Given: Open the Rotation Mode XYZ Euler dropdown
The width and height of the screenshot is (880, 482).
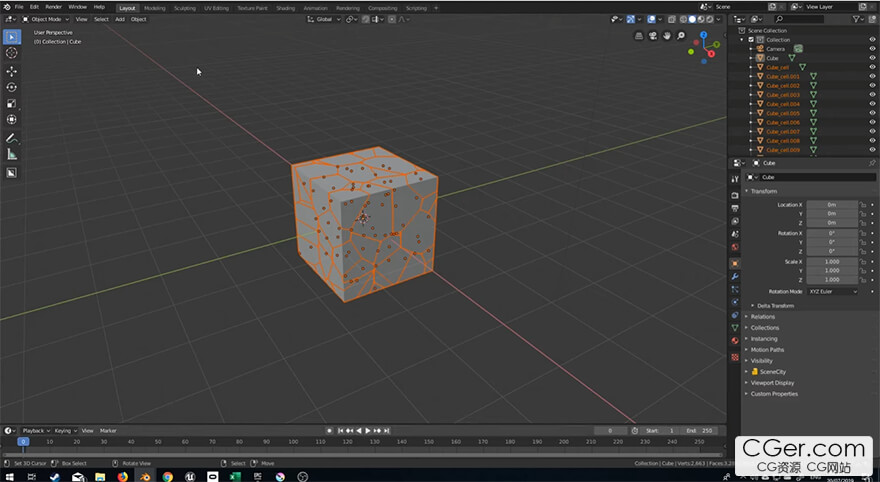Looking at the screenshot, I should (x=833, y=291).
